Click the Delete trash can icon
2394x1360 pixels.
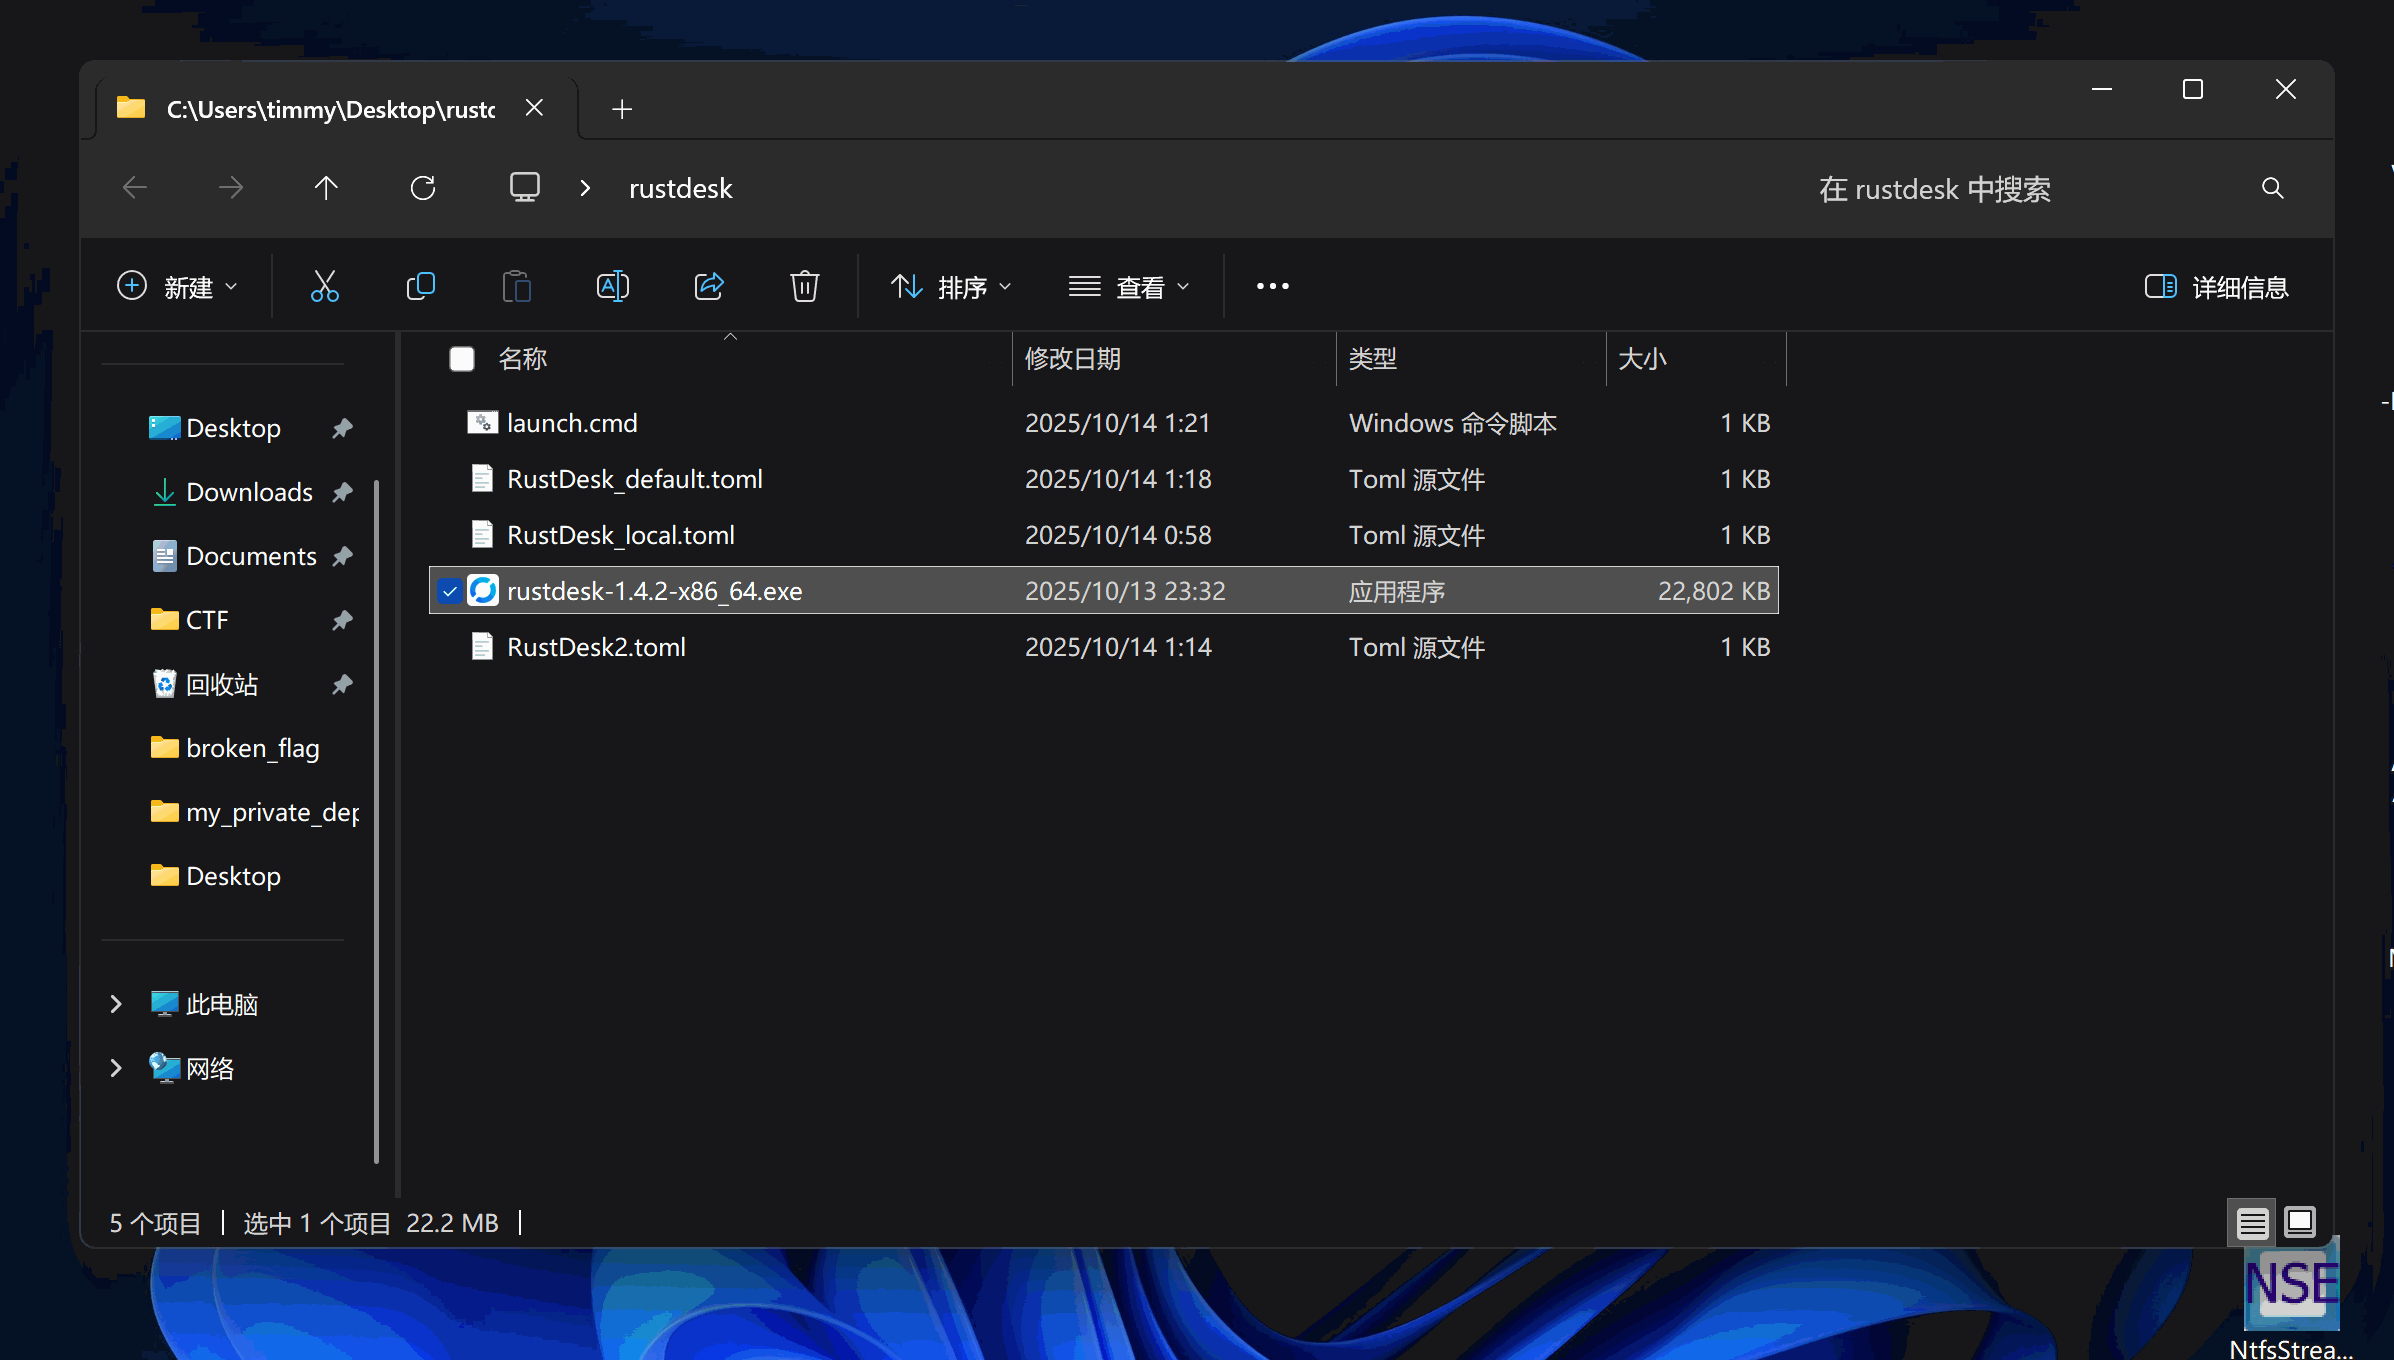pyautogui.click(x=804, y=287)
